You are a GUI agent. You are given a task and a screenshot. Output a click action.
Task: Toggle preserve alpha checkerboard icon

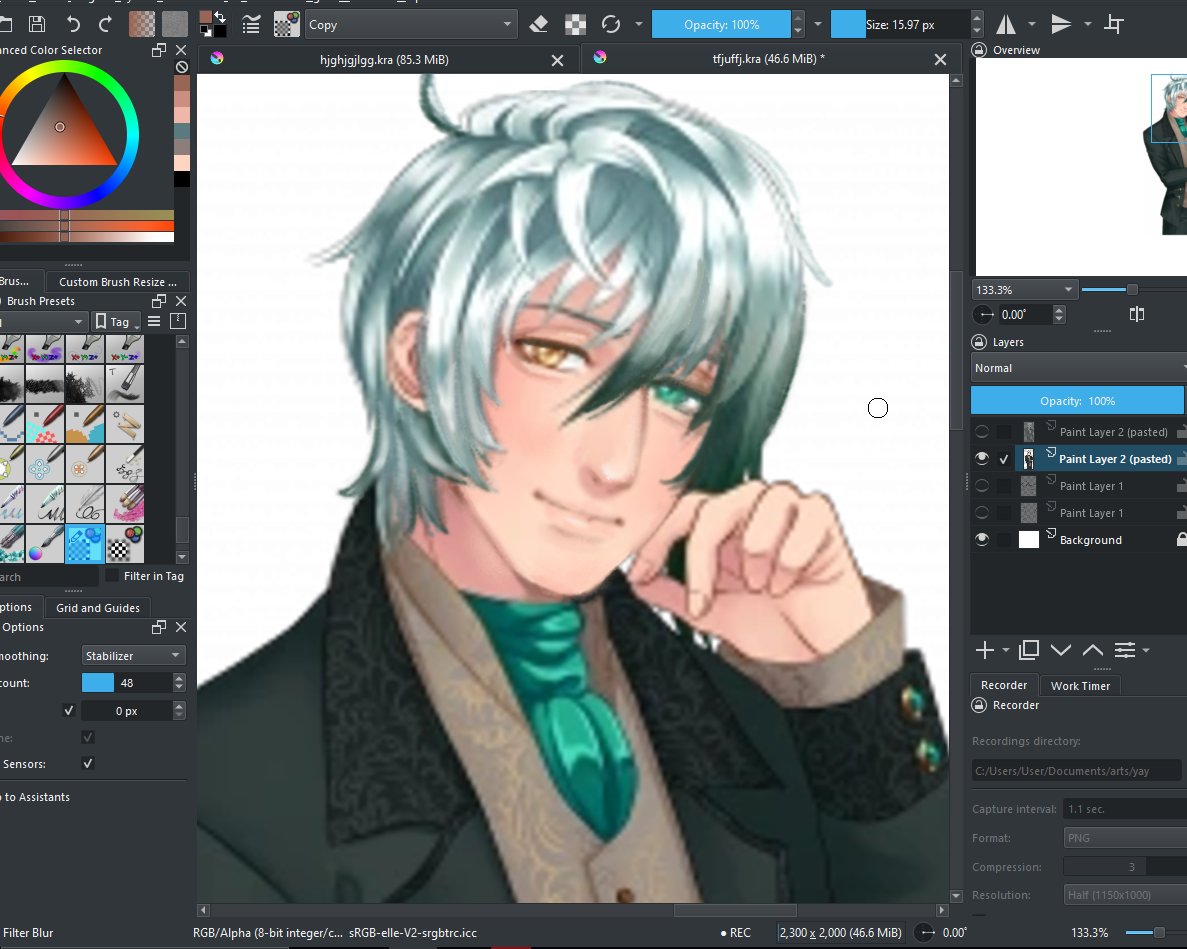tap(575, 25)
